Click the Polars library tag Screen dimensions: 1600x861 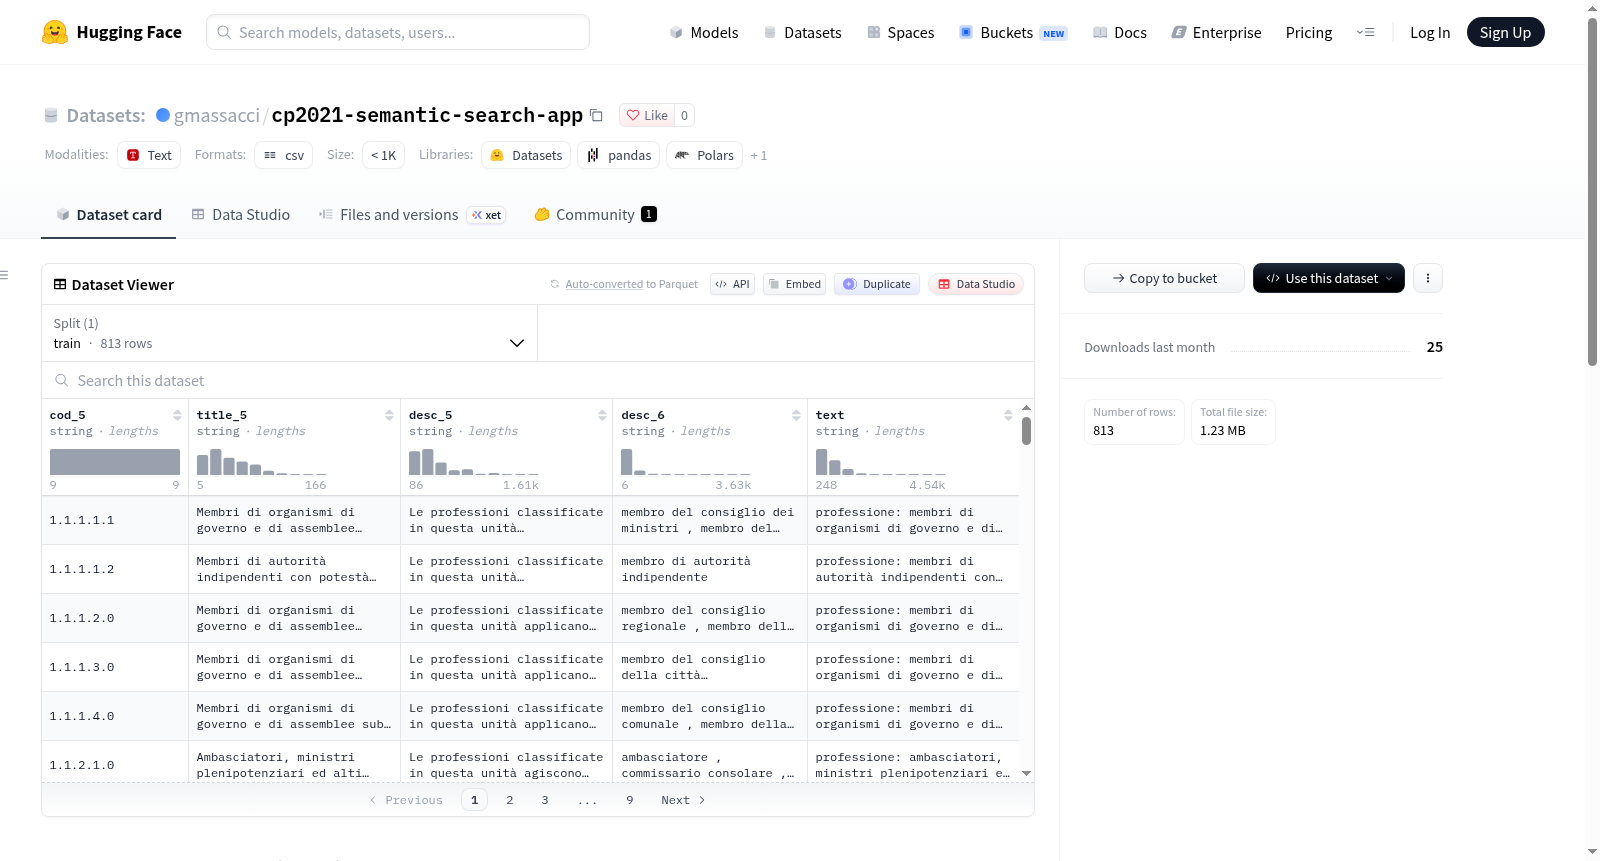pyautogui.click(x=704, y=155)
